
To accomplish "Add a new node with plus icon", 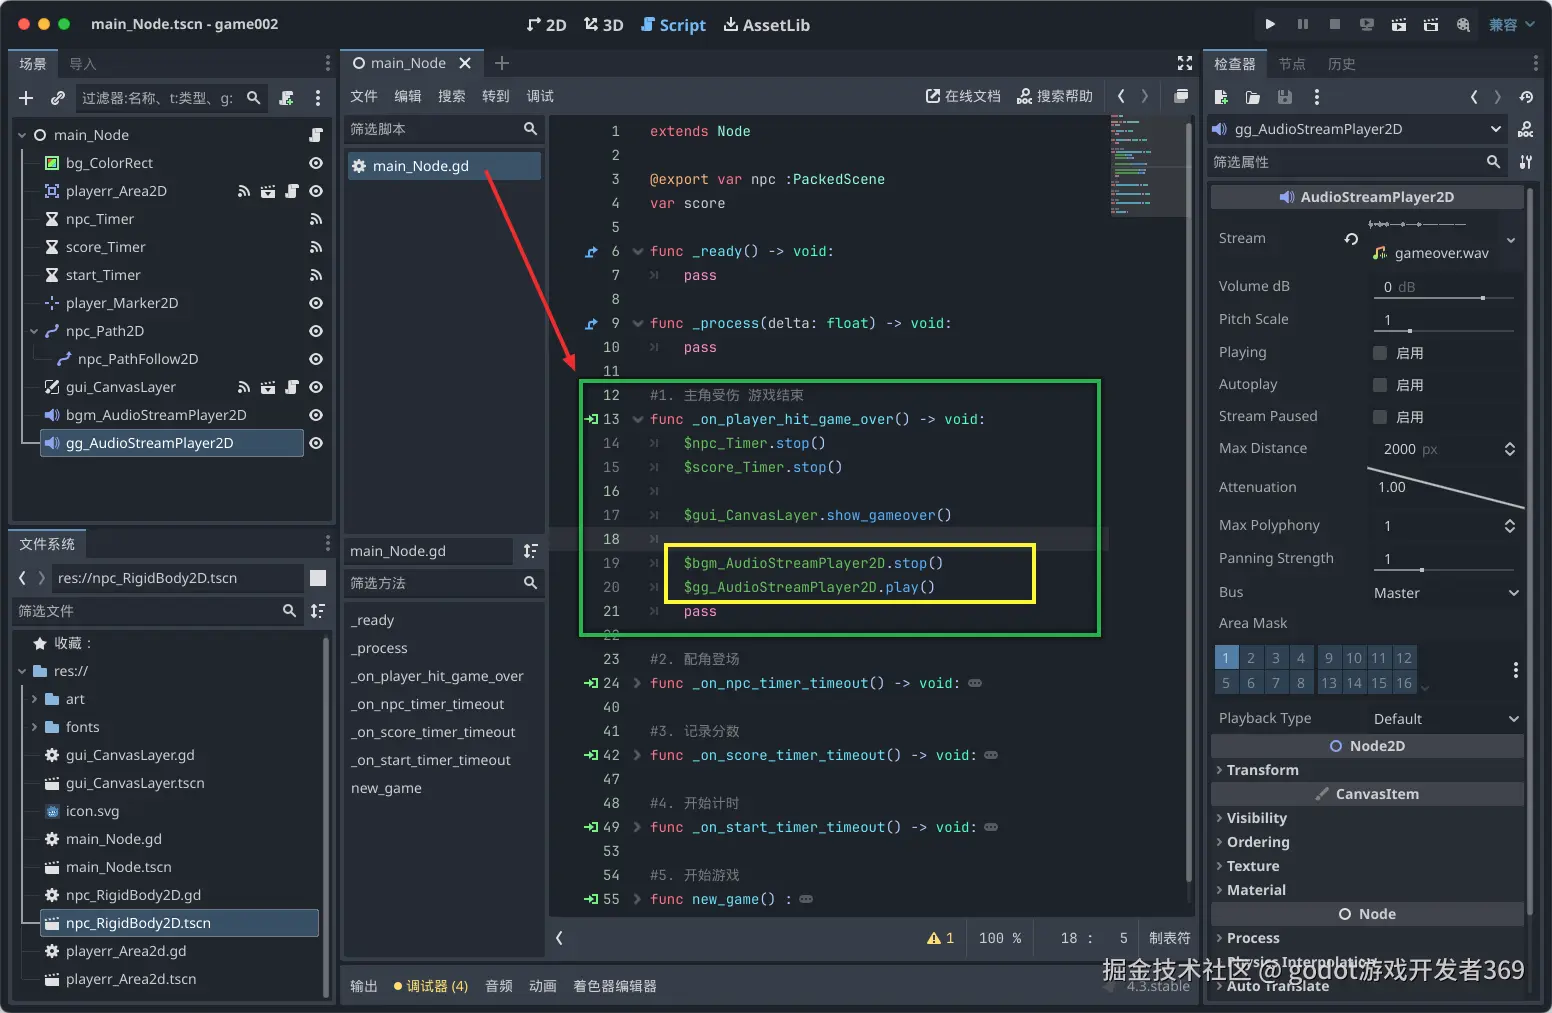I will (x=27, y=98).
